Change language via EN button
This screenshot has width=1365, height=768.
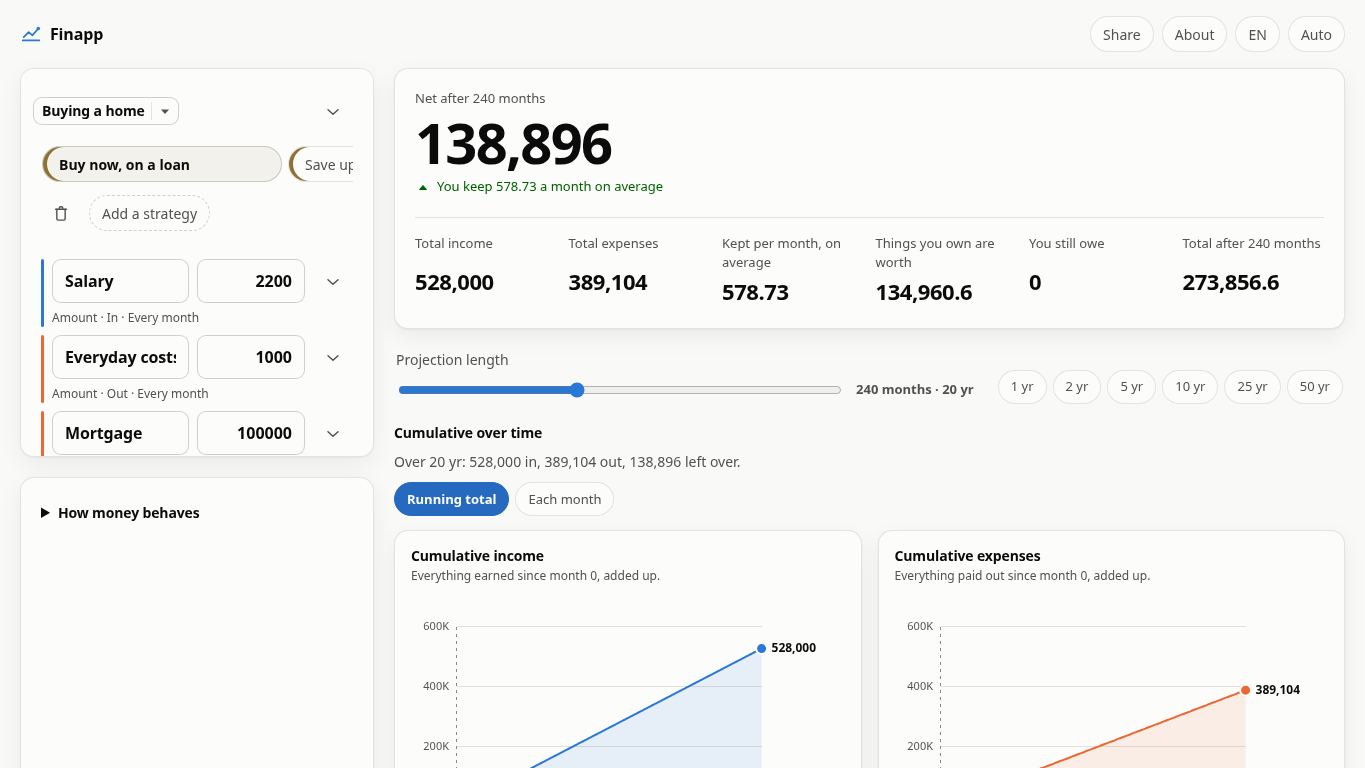click(1257, 34)
